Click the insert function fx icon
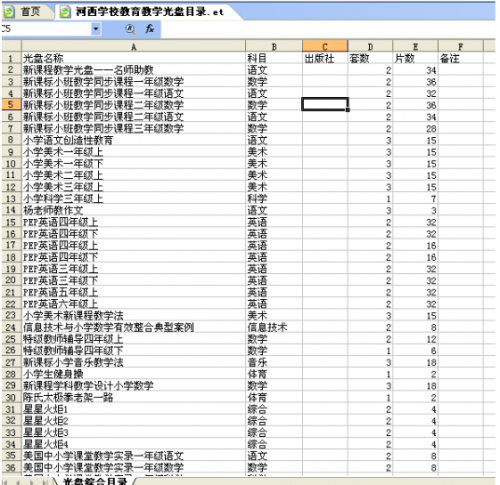 pyautogui.click(x=150, y=29)
